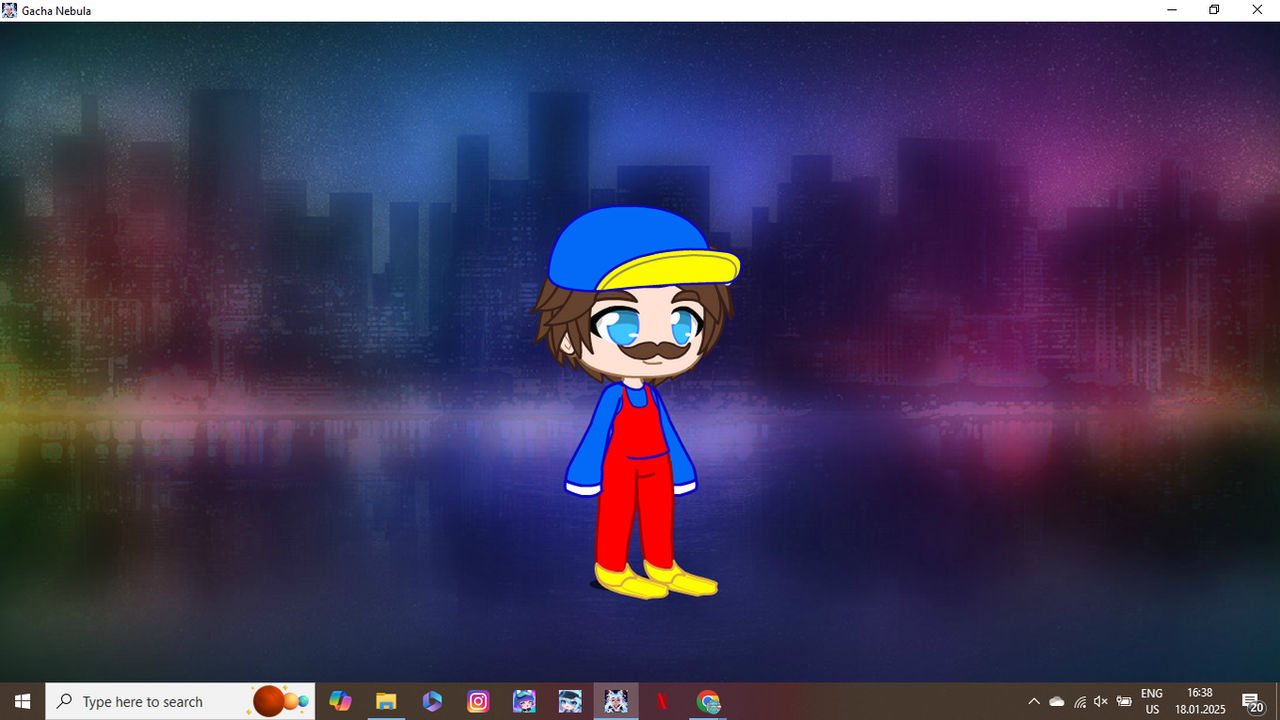Switch the ENG US input language
The image size is (1280, 720).
pyautogui.click(x=1152, y=701)
